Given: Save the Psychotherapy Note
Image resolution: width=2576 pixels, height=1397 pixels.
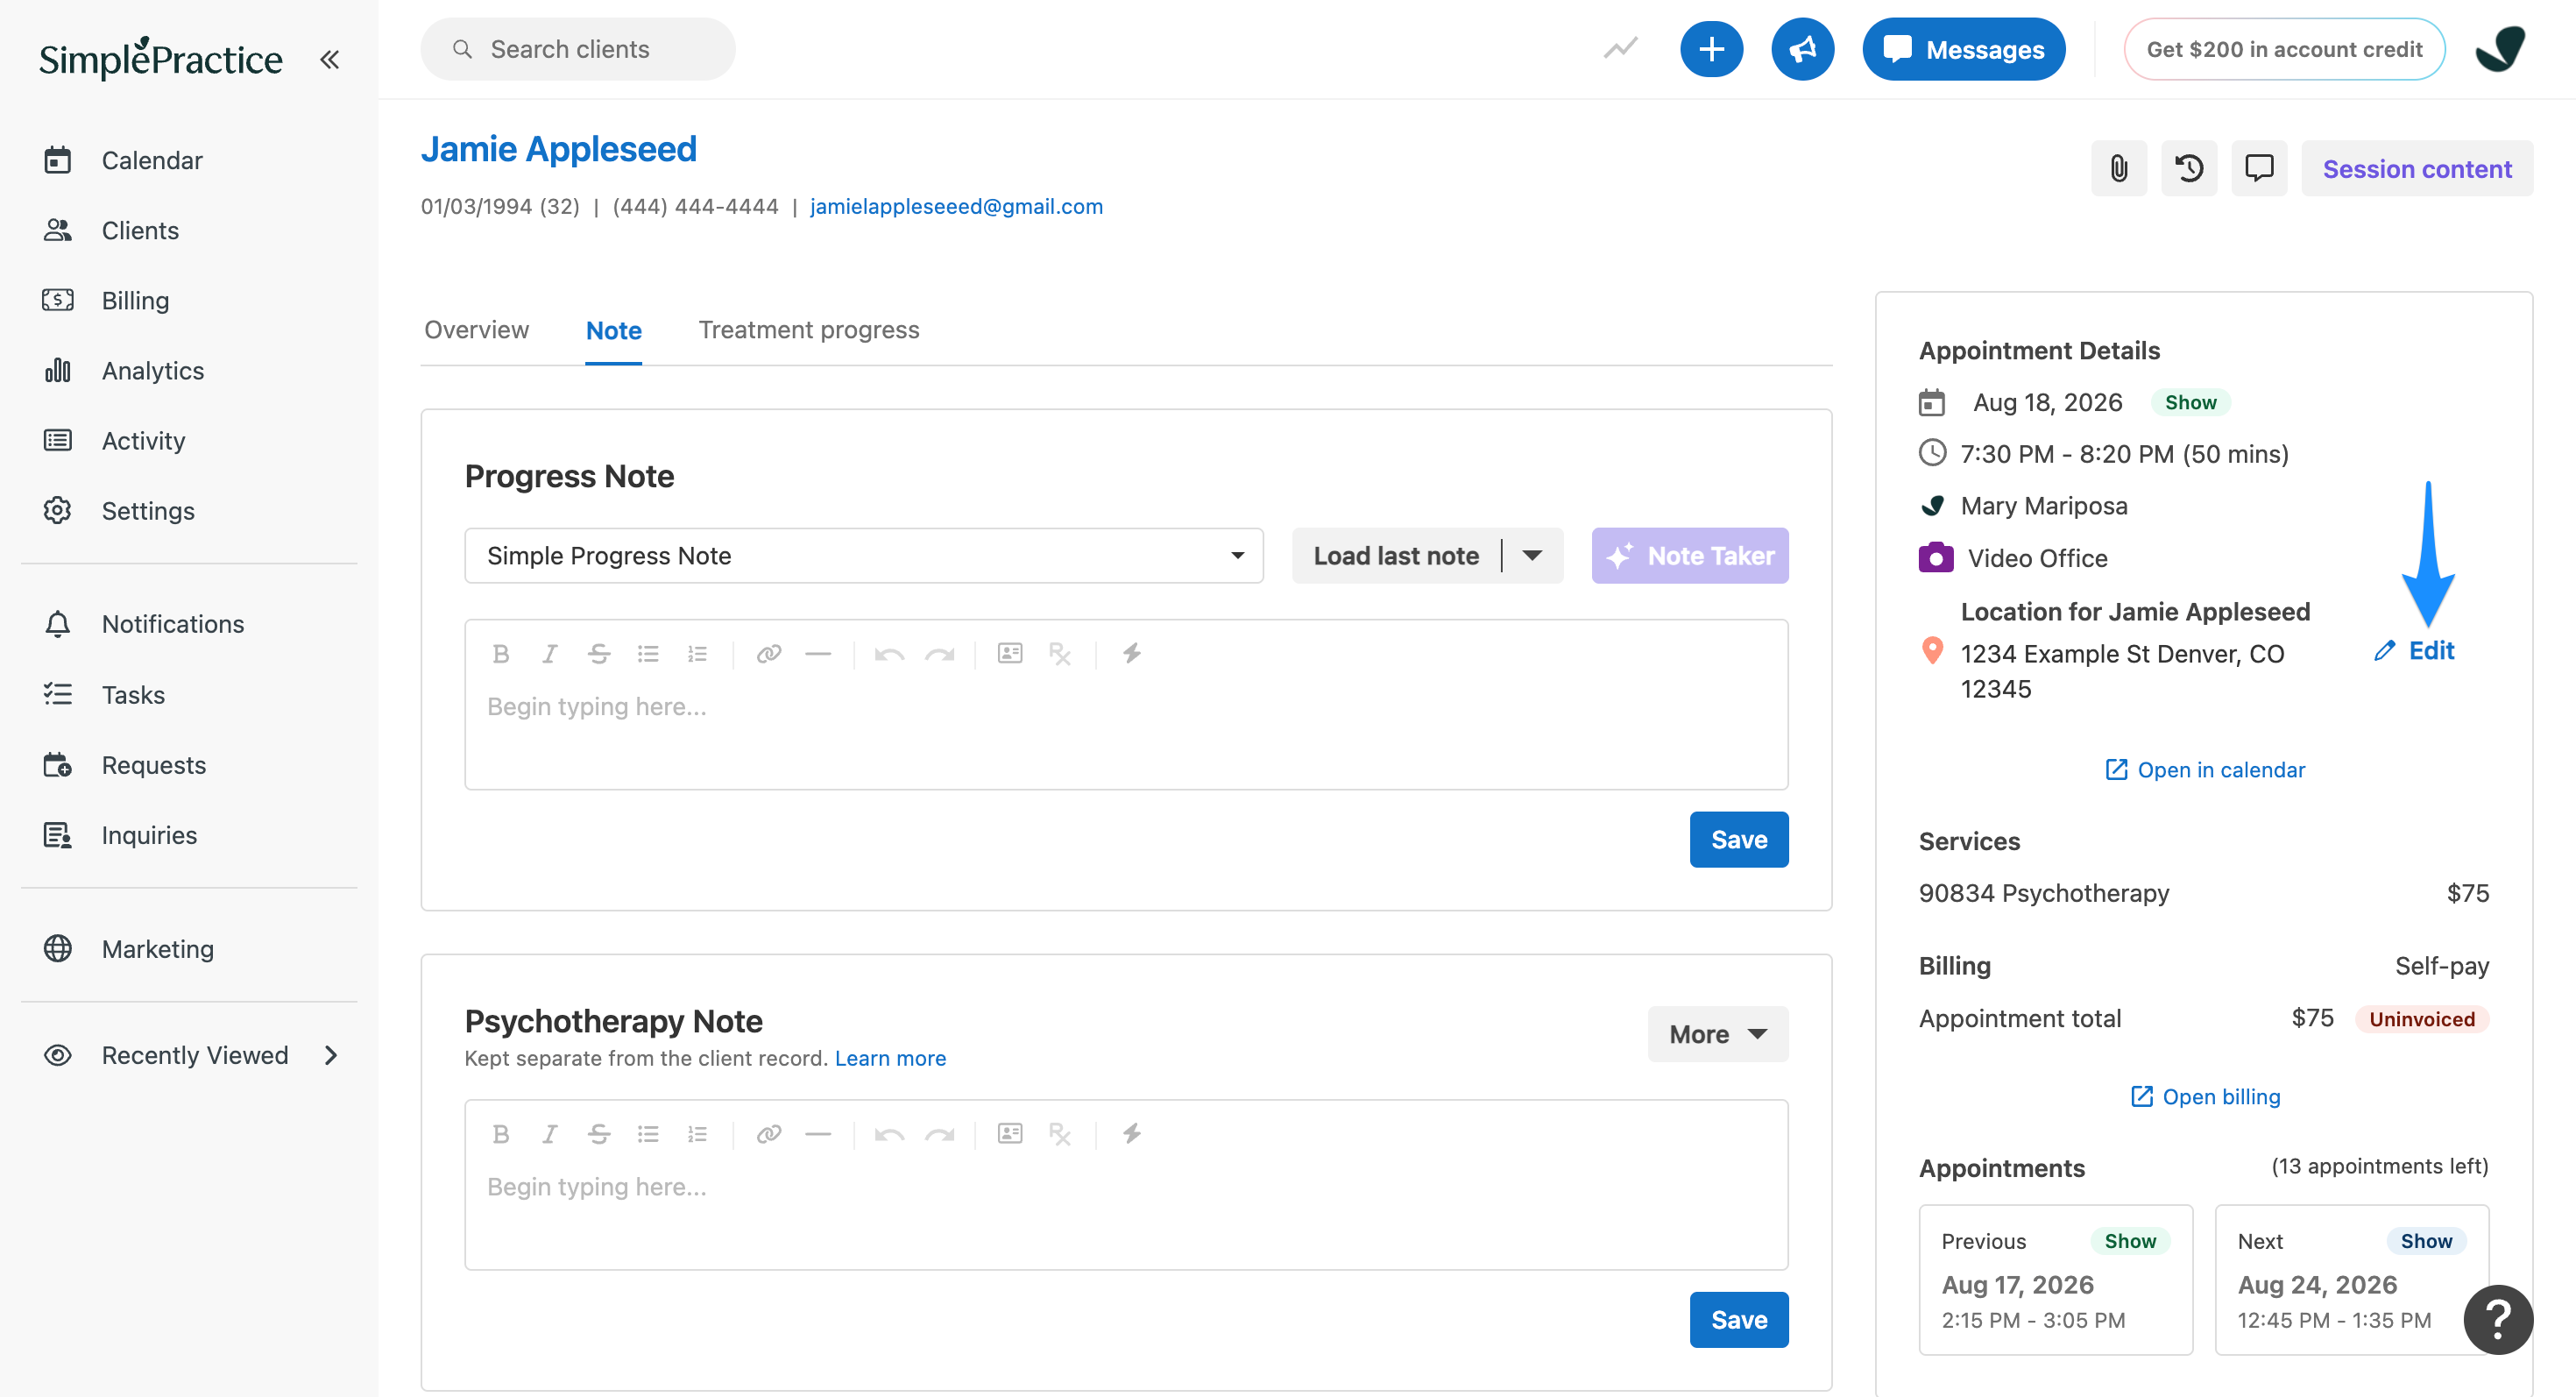Looking at the screenshot, I should [x=1738, y=1320].
